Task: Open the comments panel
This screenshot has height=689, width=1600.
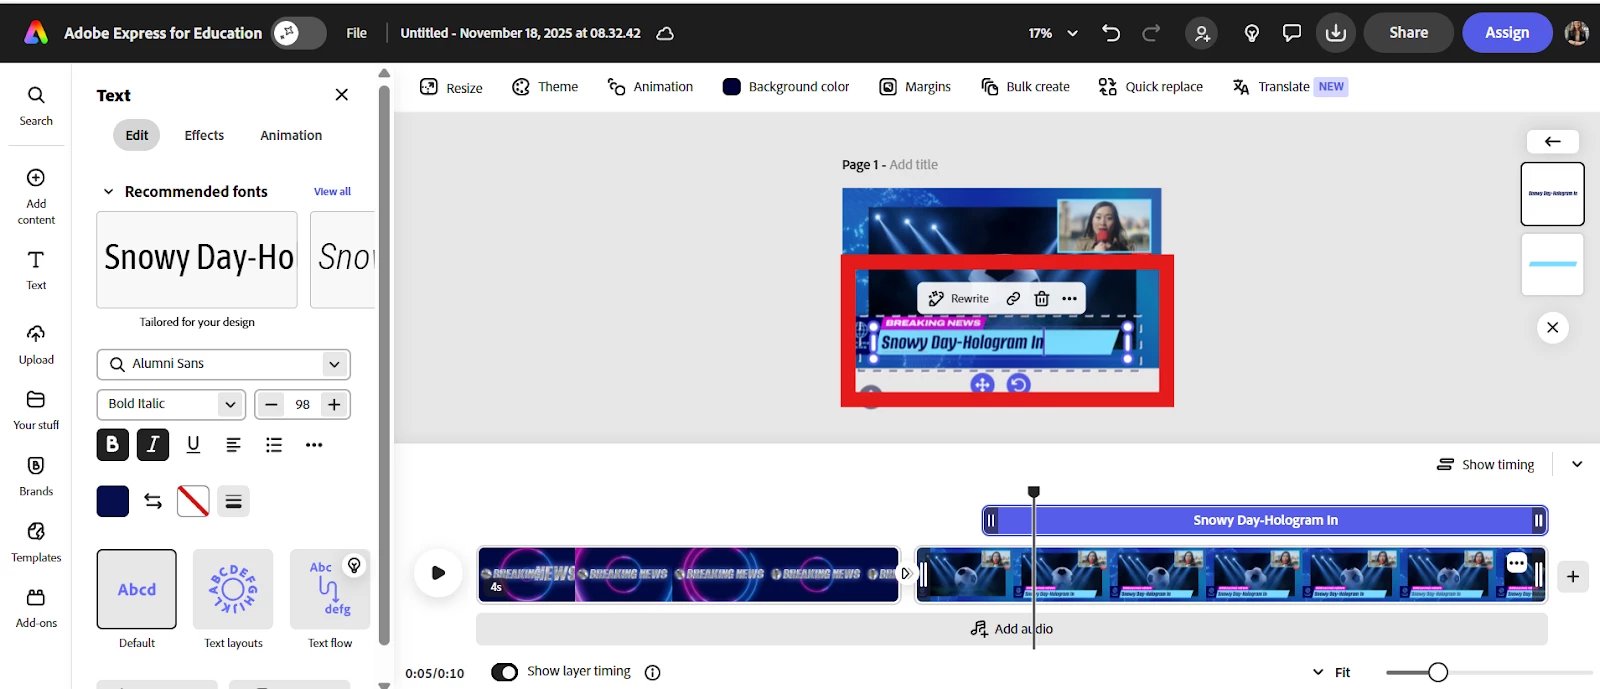Action: 1292,33
